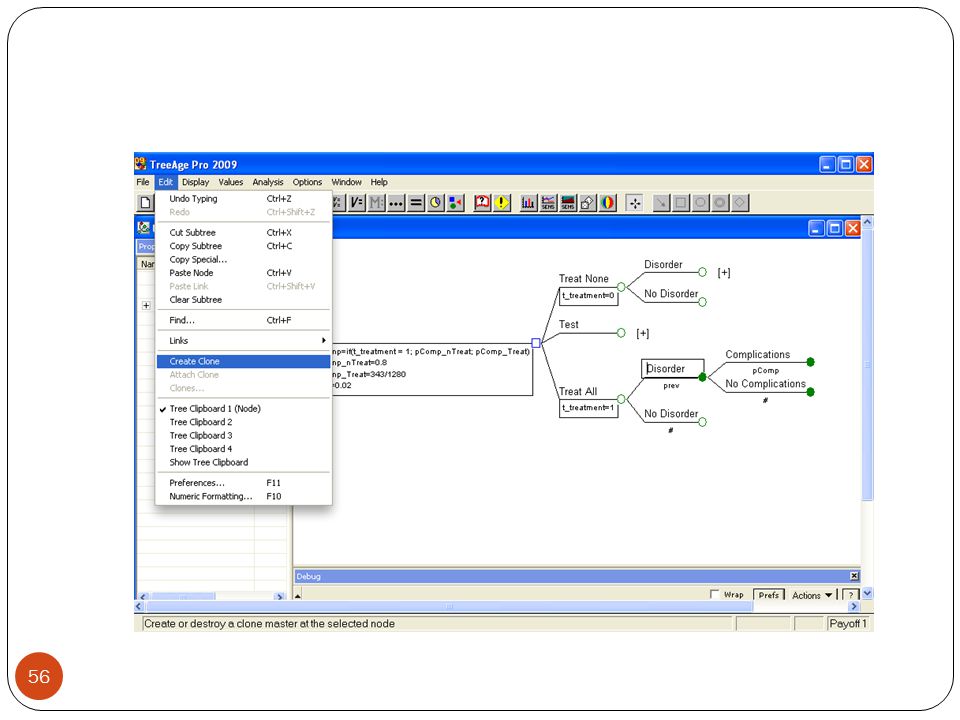This screenshot has height=720, width=960.
Task: Click the grayed diagonal arrow tool icon
Action: (661, 203)
